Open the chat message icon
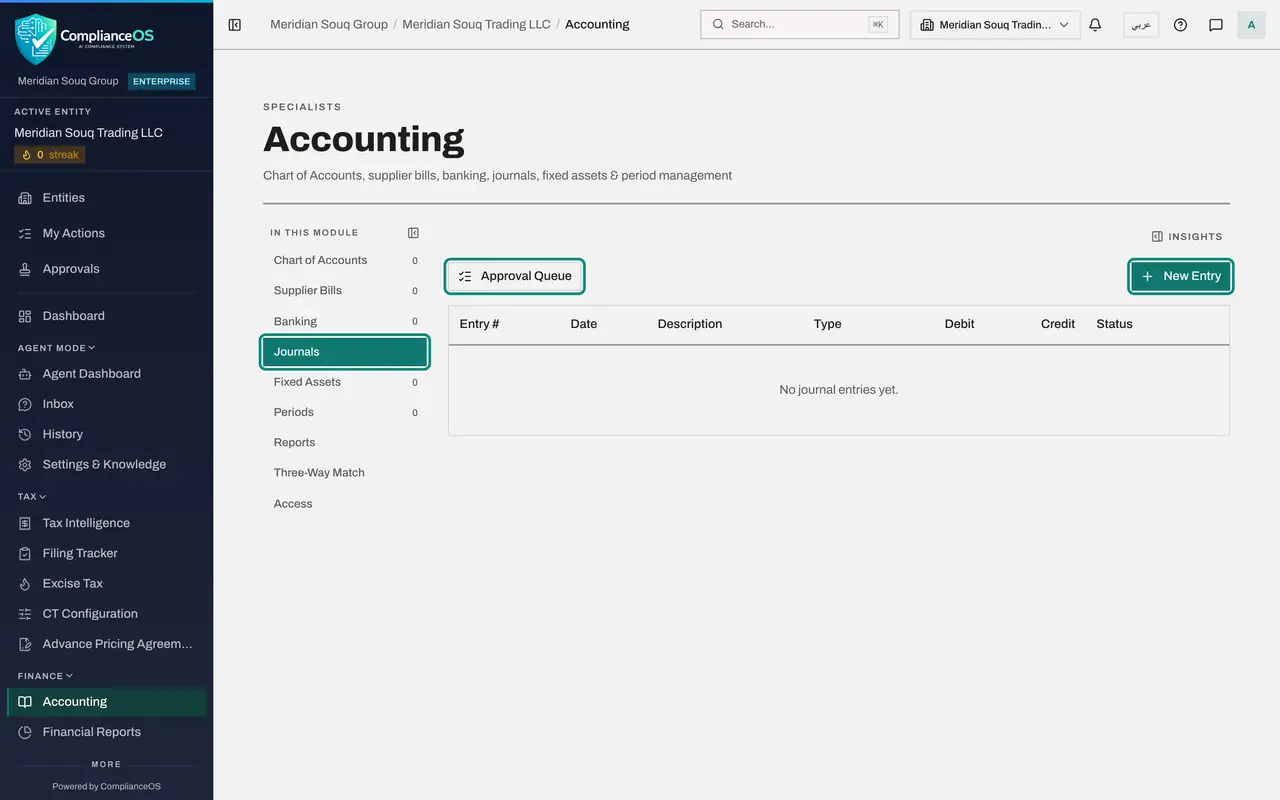The image size is (1280, 800). pyautogui.click(x=1216, y=25)
